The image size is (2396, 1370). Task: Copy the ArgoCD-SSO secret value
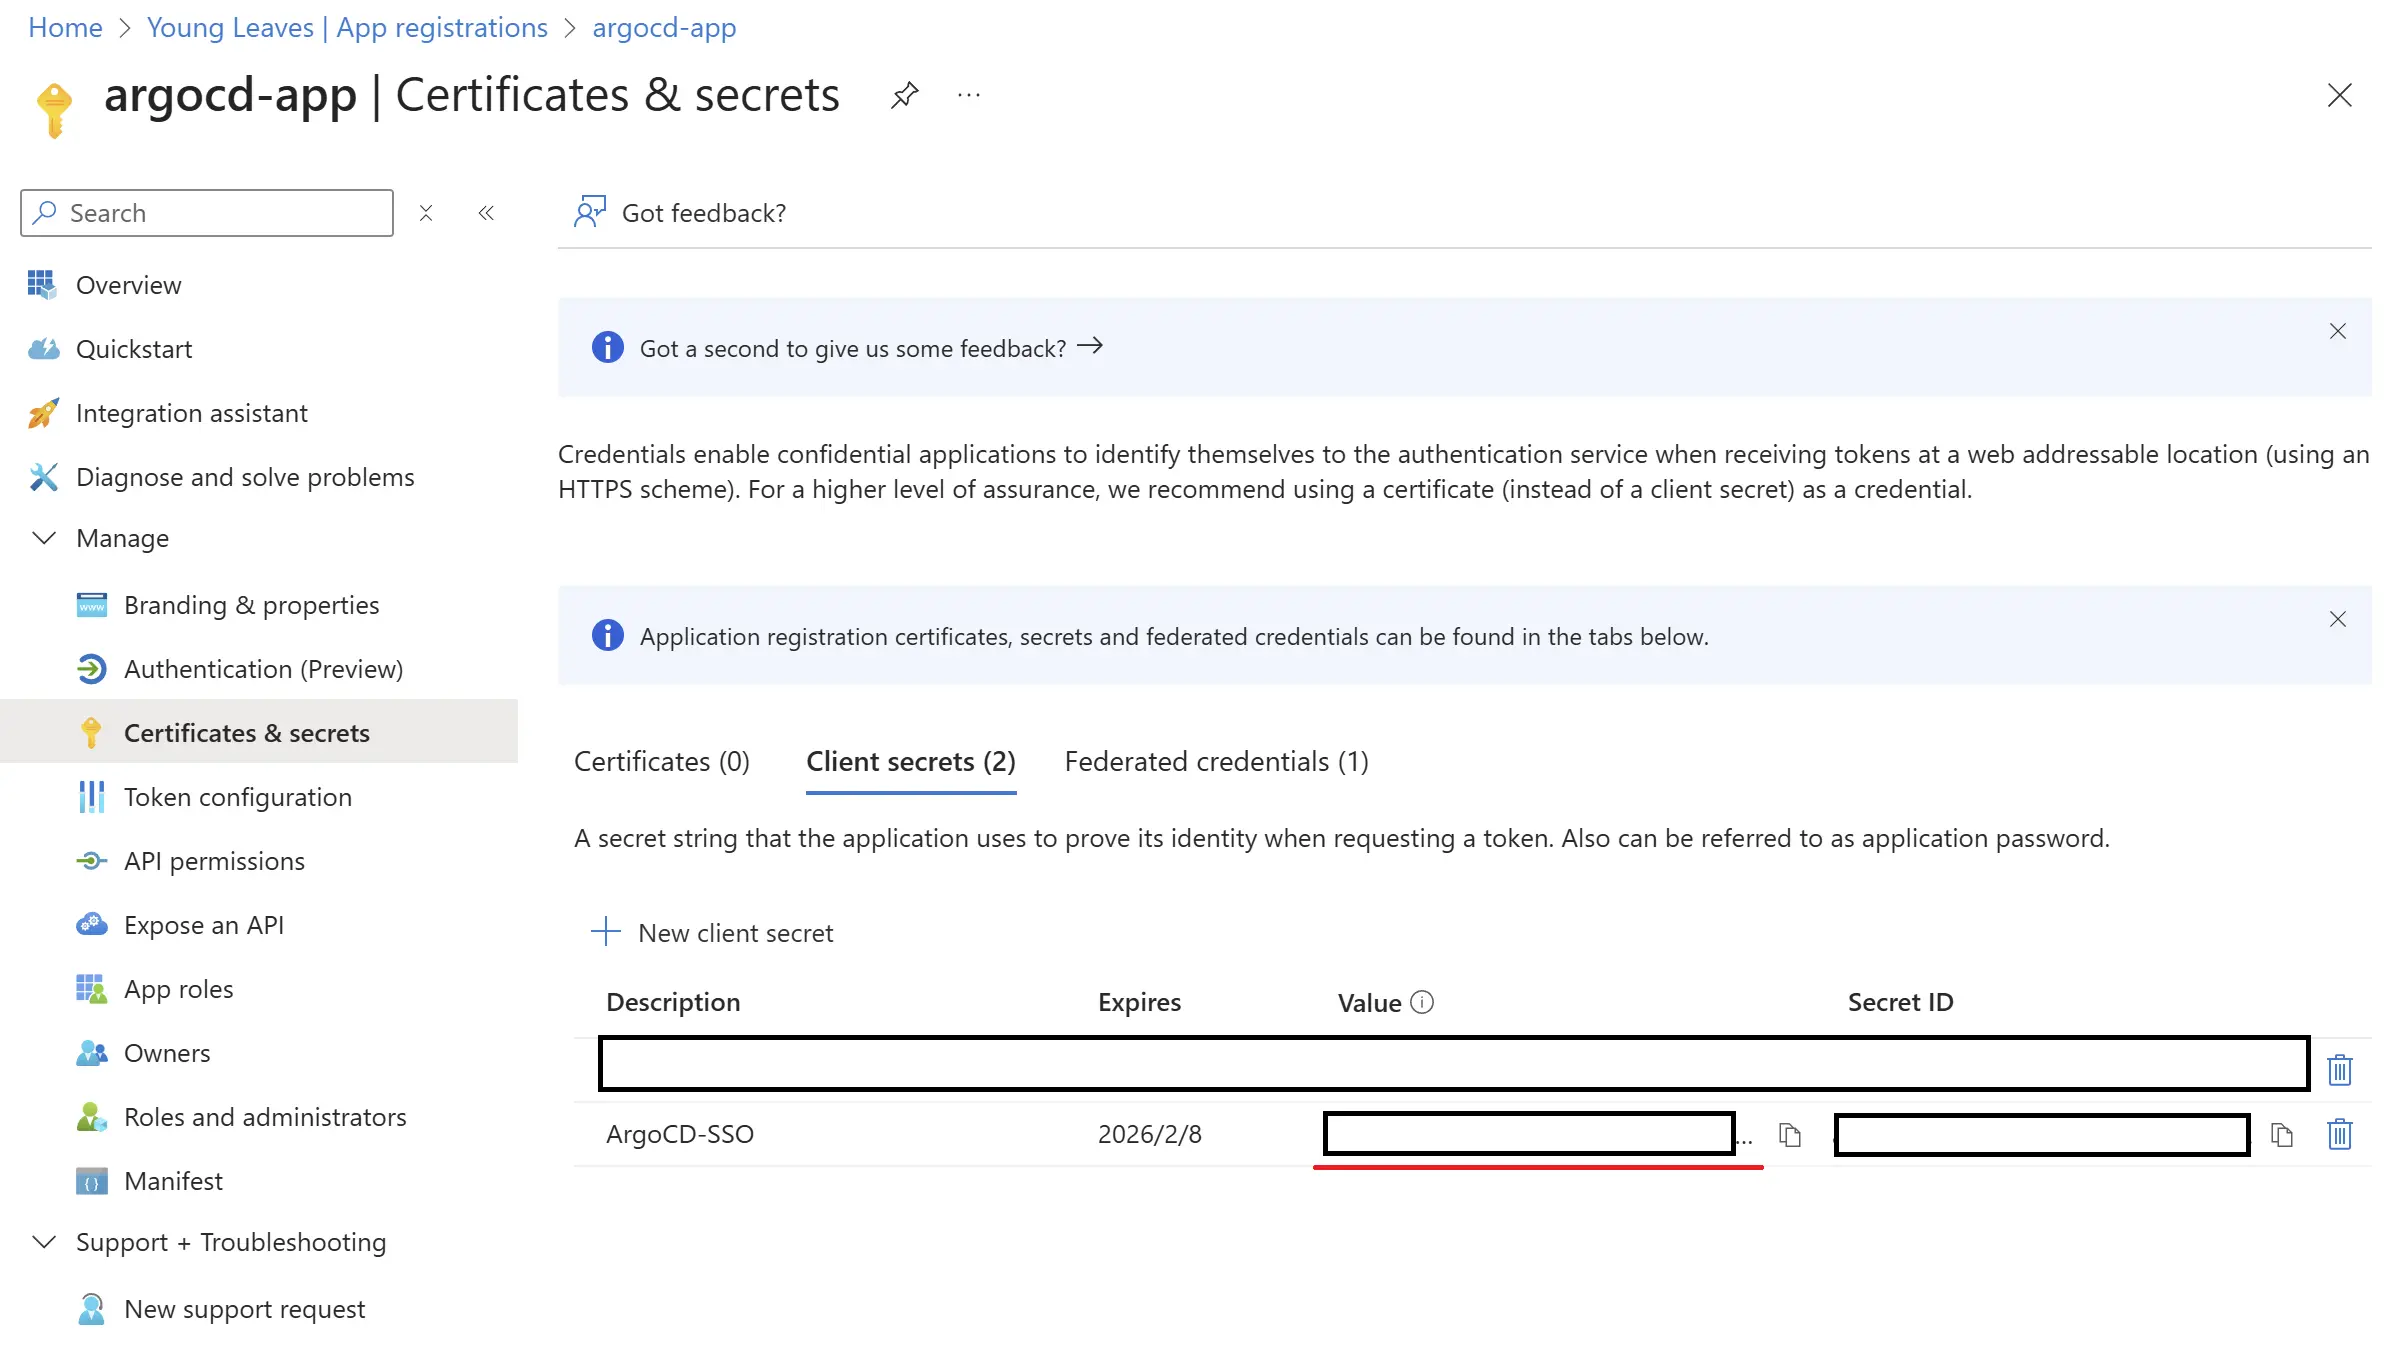pos(1790,1135)
